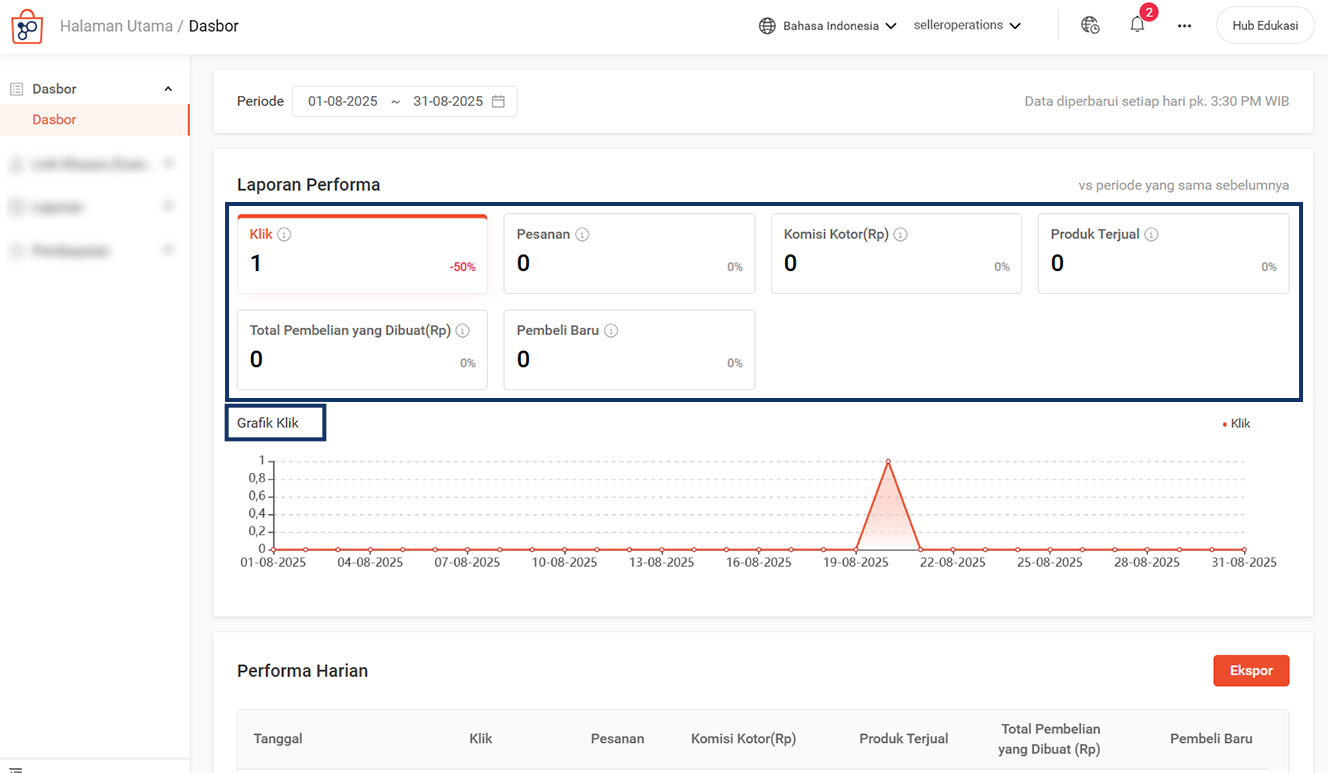Click the Hub Edukasi button

[x=1265, y=26]
